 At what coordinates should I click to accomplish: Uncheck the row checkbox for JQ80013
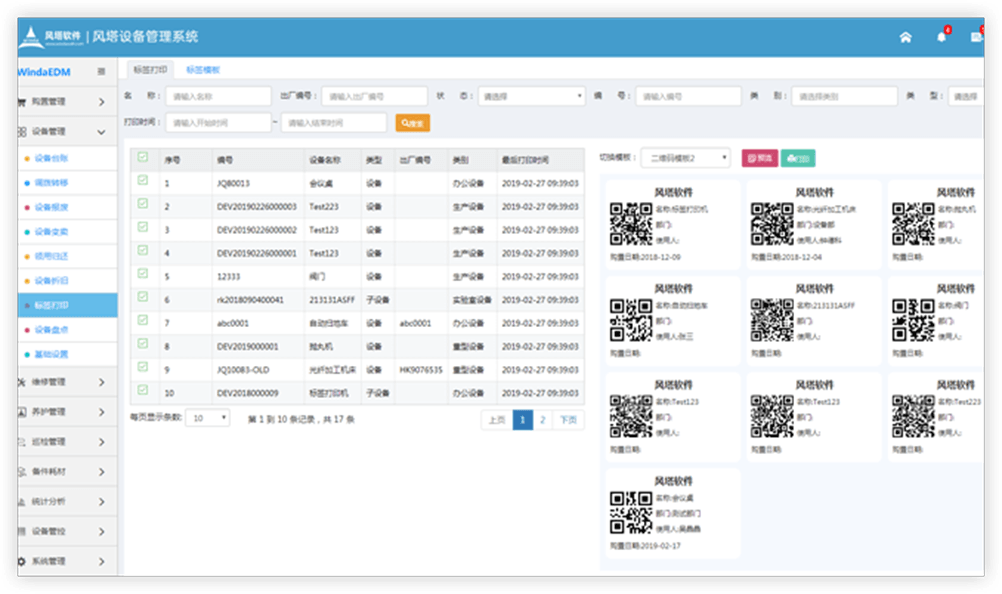point(143,181)
